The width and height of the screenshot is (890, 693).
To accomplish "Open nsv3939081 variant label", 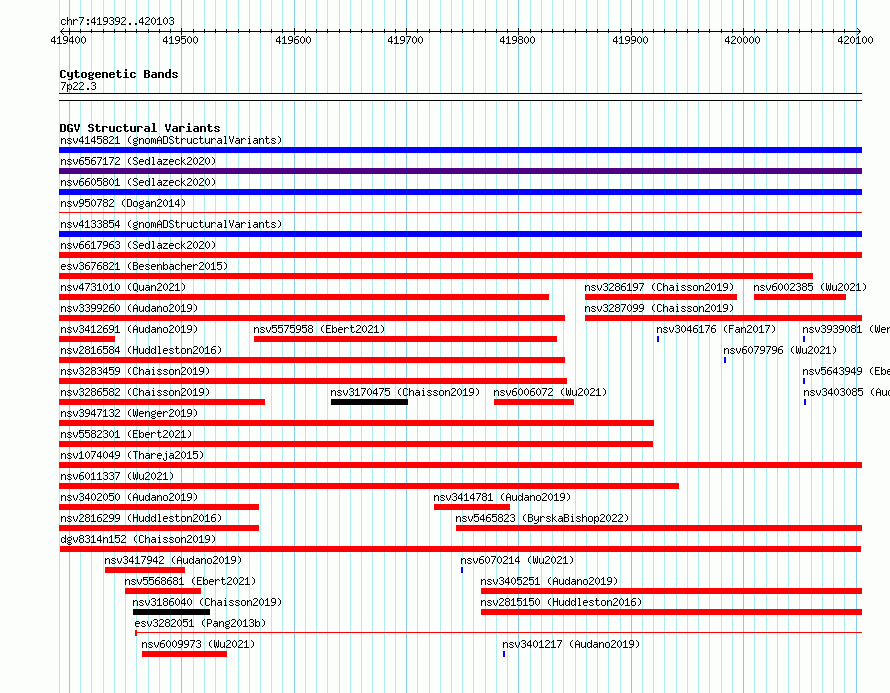I will point(846,329).
